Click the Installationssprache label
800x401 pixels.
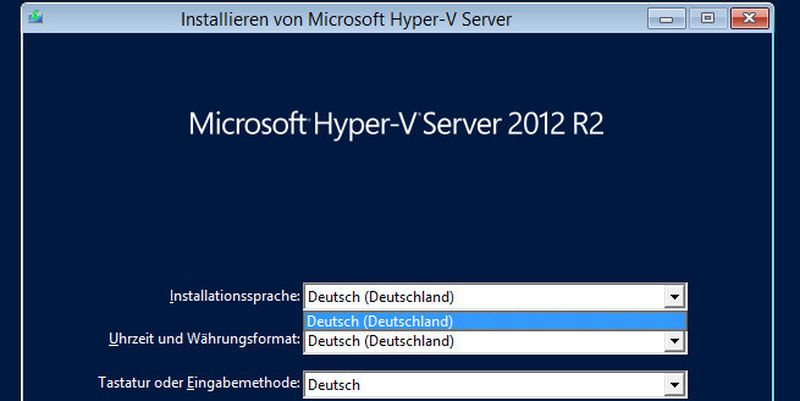235,296
